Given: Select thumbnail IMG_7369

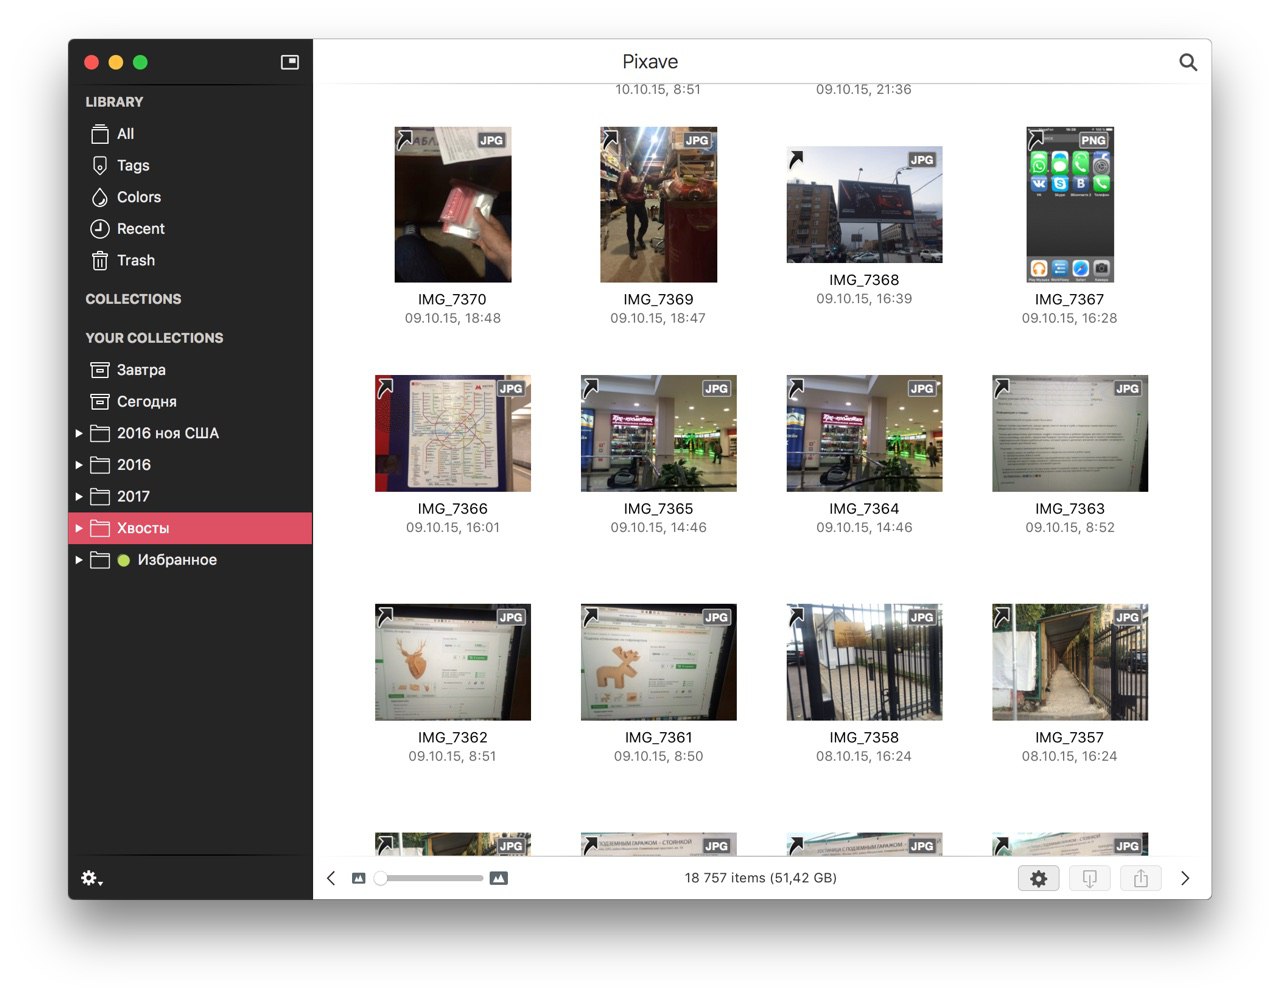Looking at the screenshot, I should click(658, 204).
